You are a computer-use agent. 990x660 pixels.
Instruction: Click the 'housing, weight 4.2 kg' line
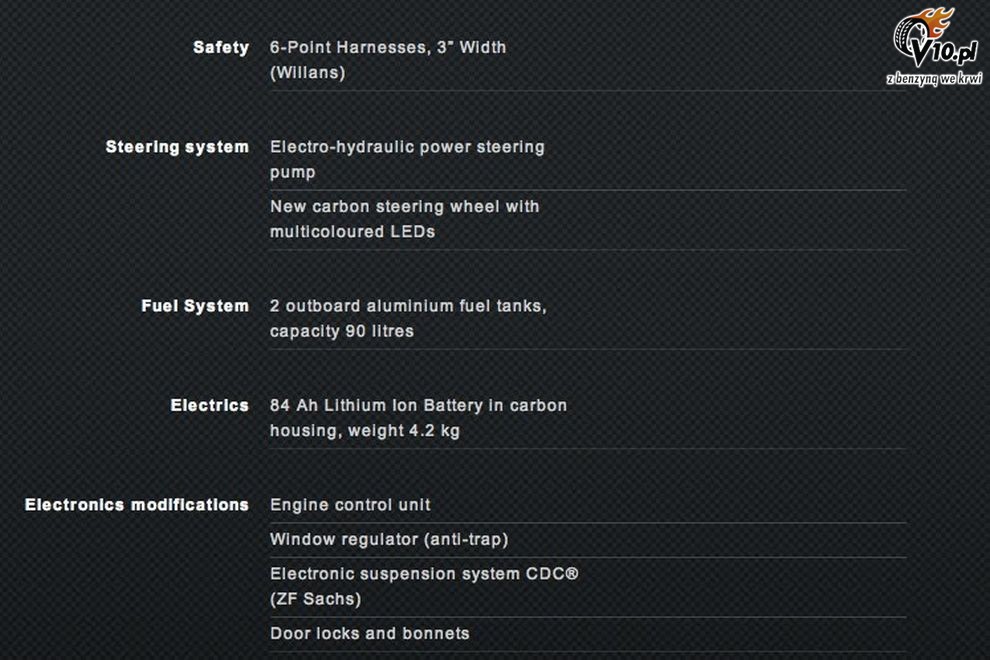[365, 431]
